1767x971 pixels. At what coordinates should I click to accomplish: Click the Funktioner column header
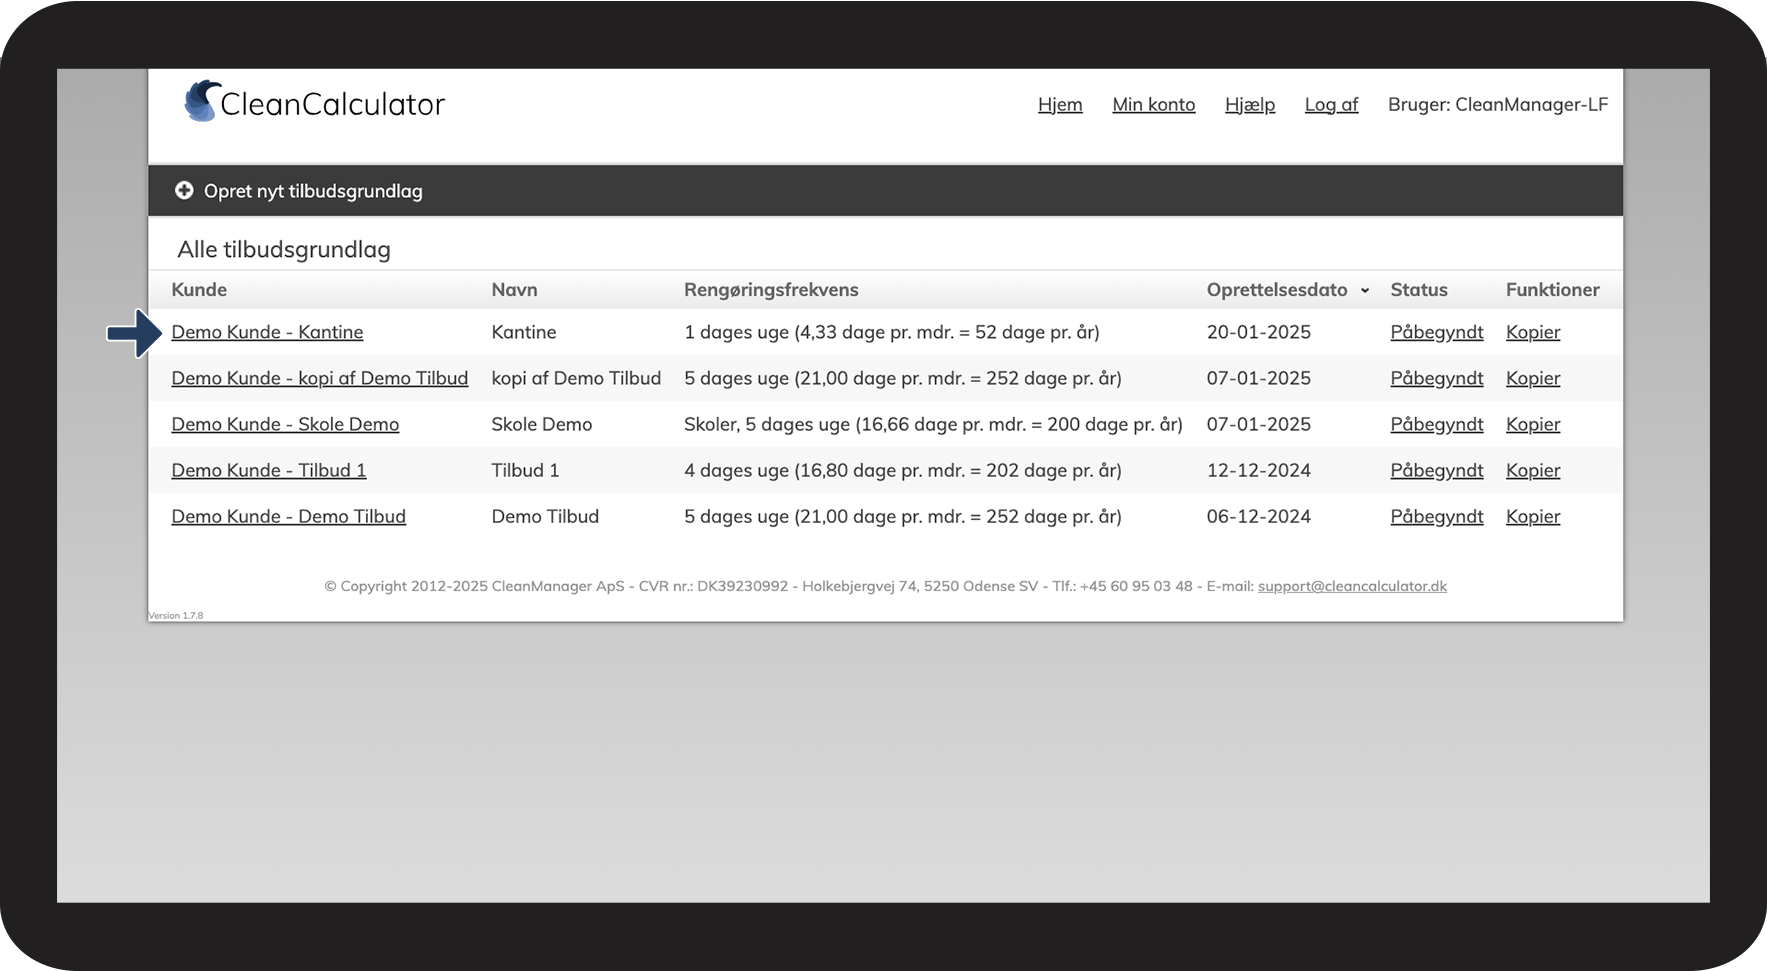pyautogui.click(x=1553, y=290)
